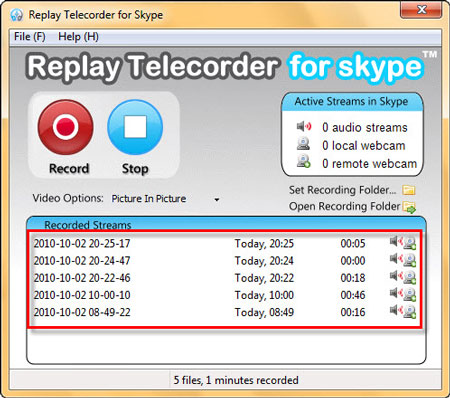Click the speaker icon next to audio streams
Image resolution: width=450 pixels, height=398 pixels.
[x=304, y=127]
